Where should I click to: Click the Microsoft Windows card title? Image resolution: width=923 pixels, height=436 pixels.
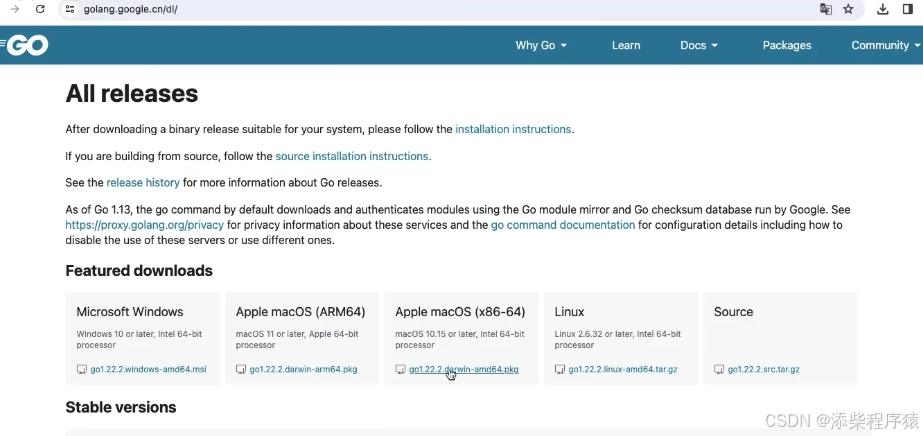130,312
